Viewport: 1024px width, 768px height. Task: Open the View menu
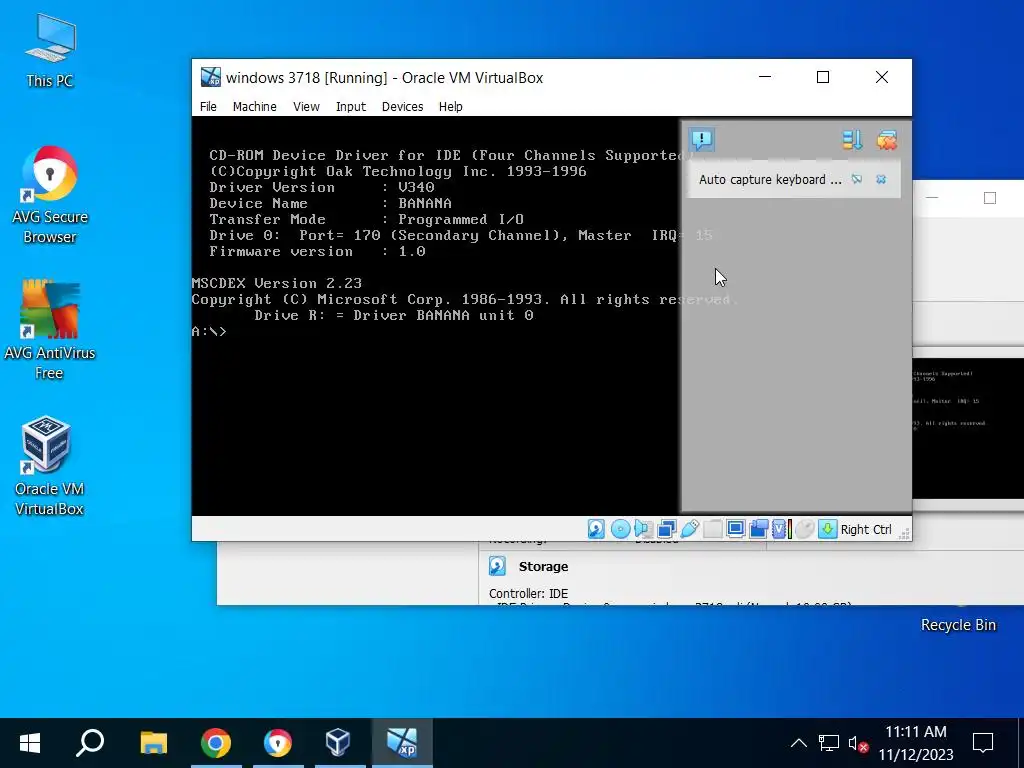coord(306,106)
